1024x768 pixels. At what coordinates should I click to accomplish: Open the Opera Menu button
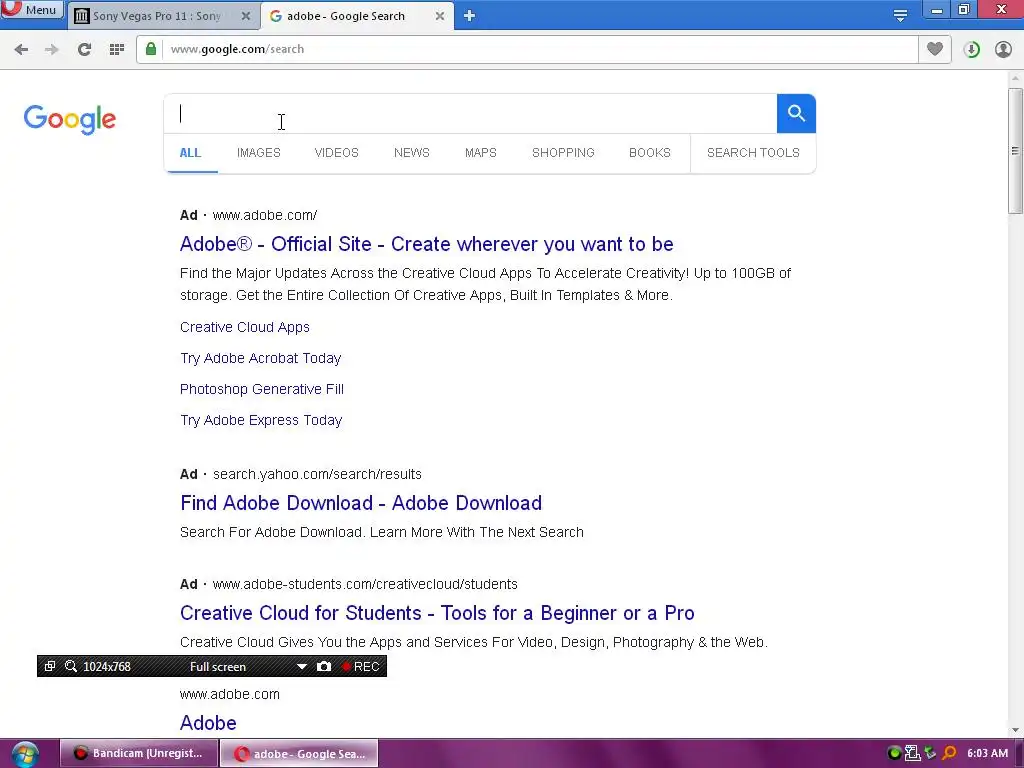(x=31, y=10)
